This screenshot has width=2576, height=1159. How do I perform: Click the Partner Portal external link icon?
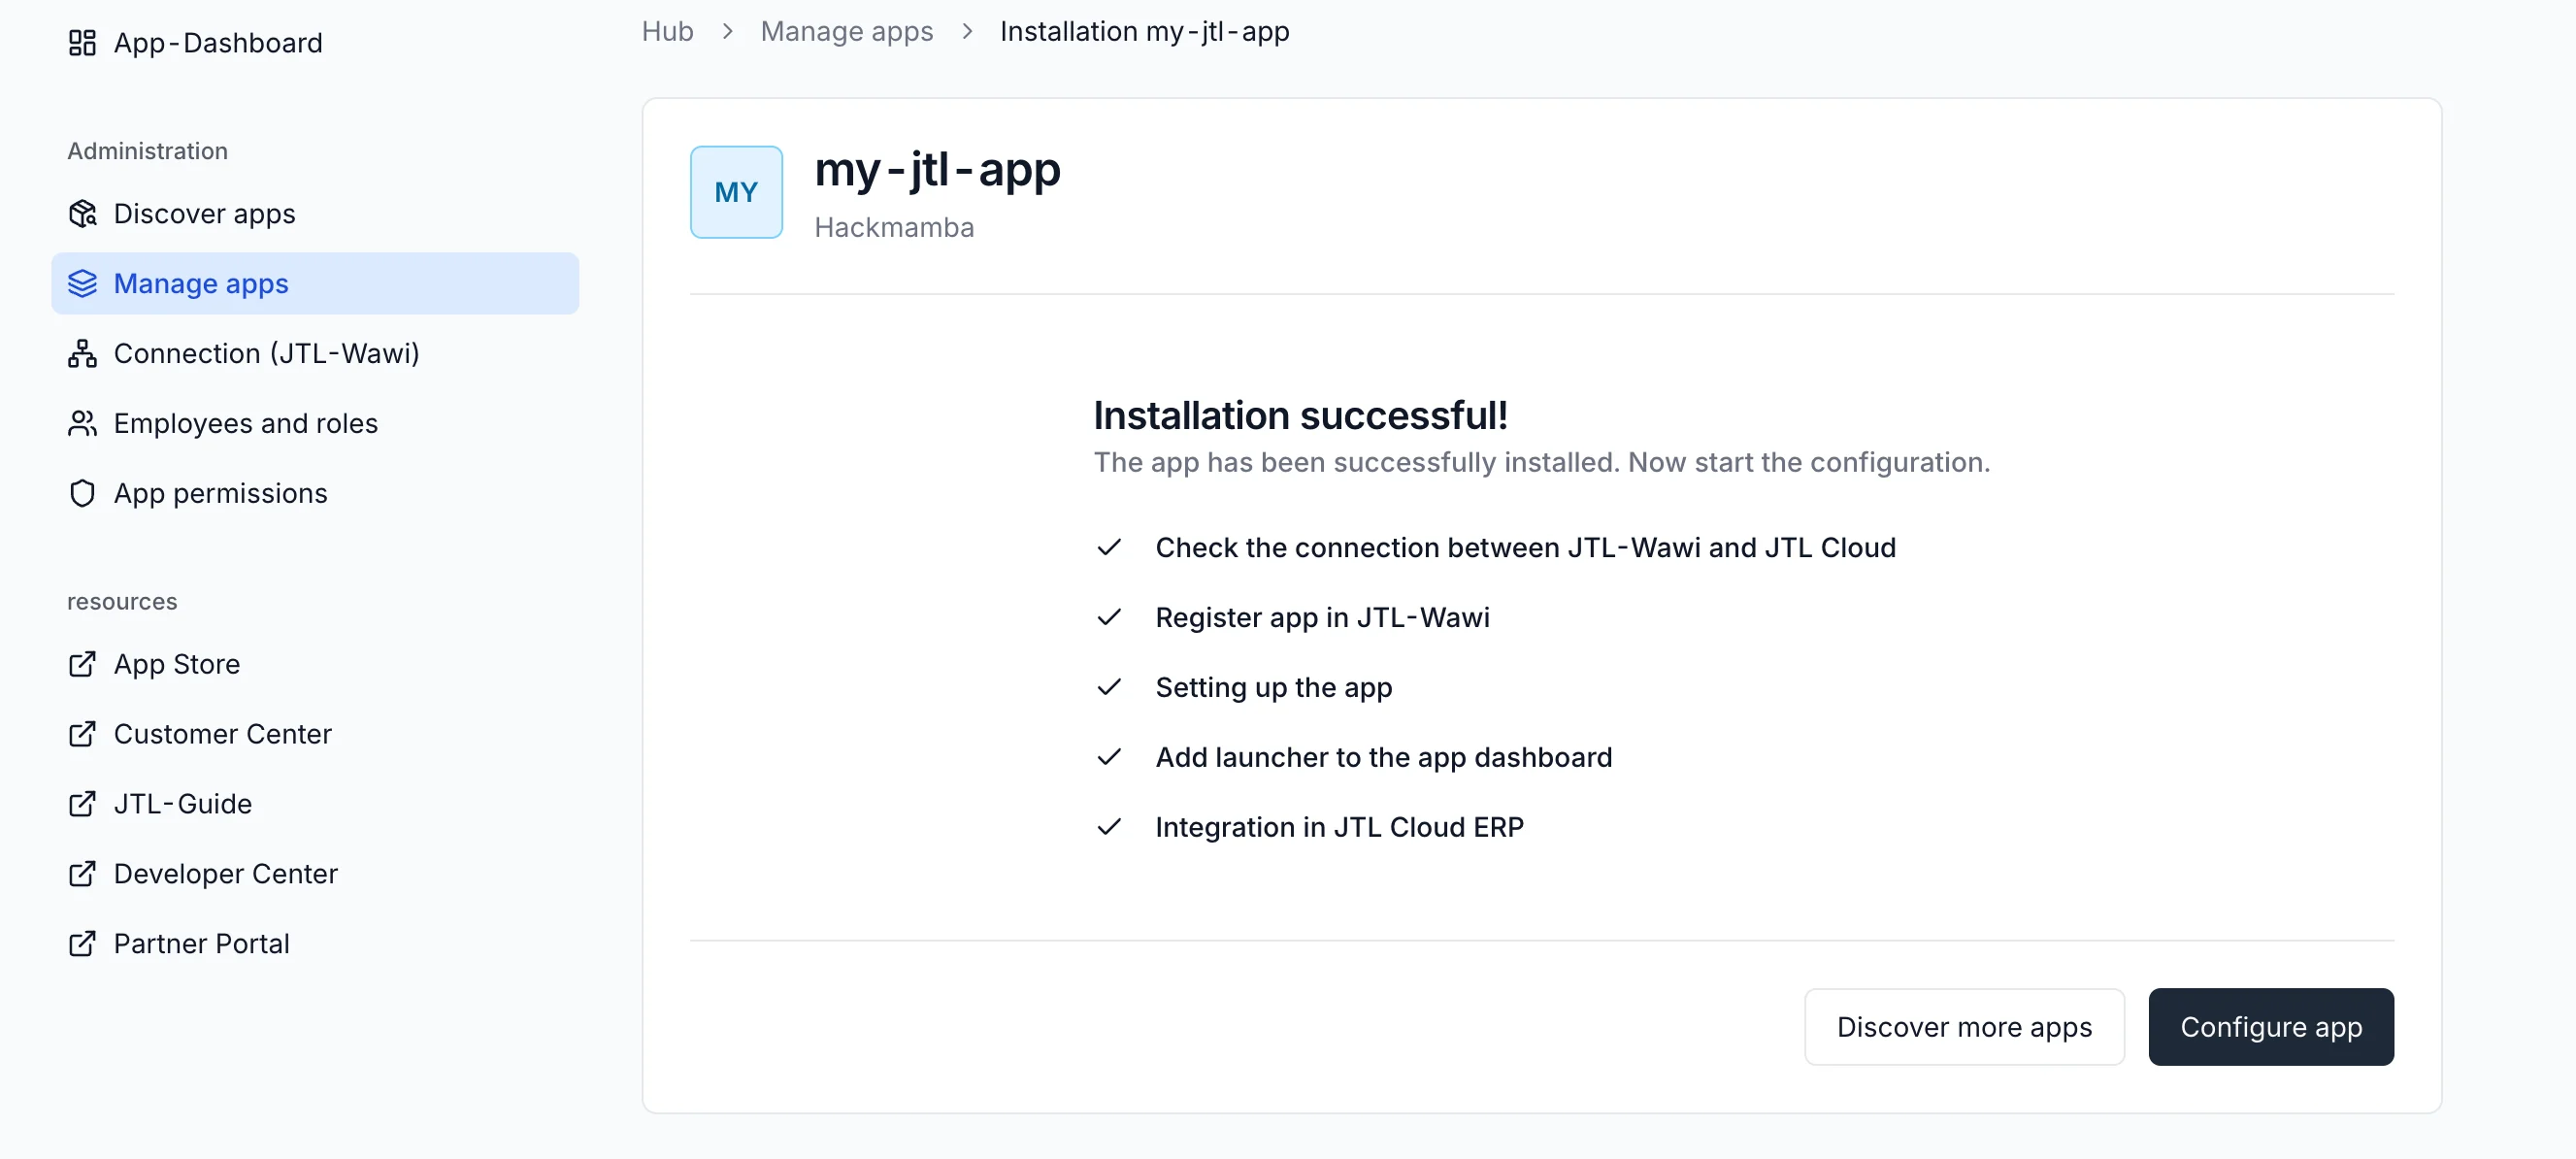(x=82, y=945)
